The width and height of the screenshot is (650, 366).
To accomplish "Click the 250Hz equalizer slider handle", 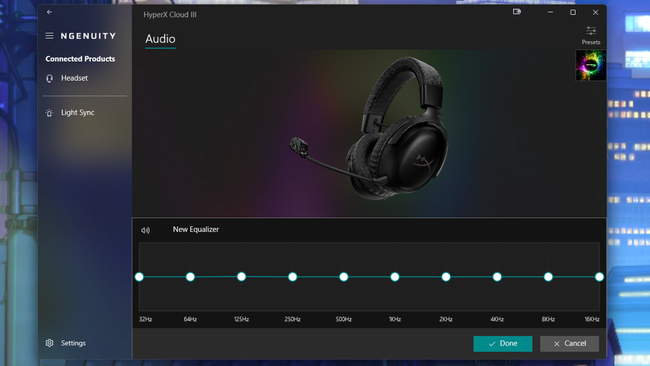I will pos(293,276).
